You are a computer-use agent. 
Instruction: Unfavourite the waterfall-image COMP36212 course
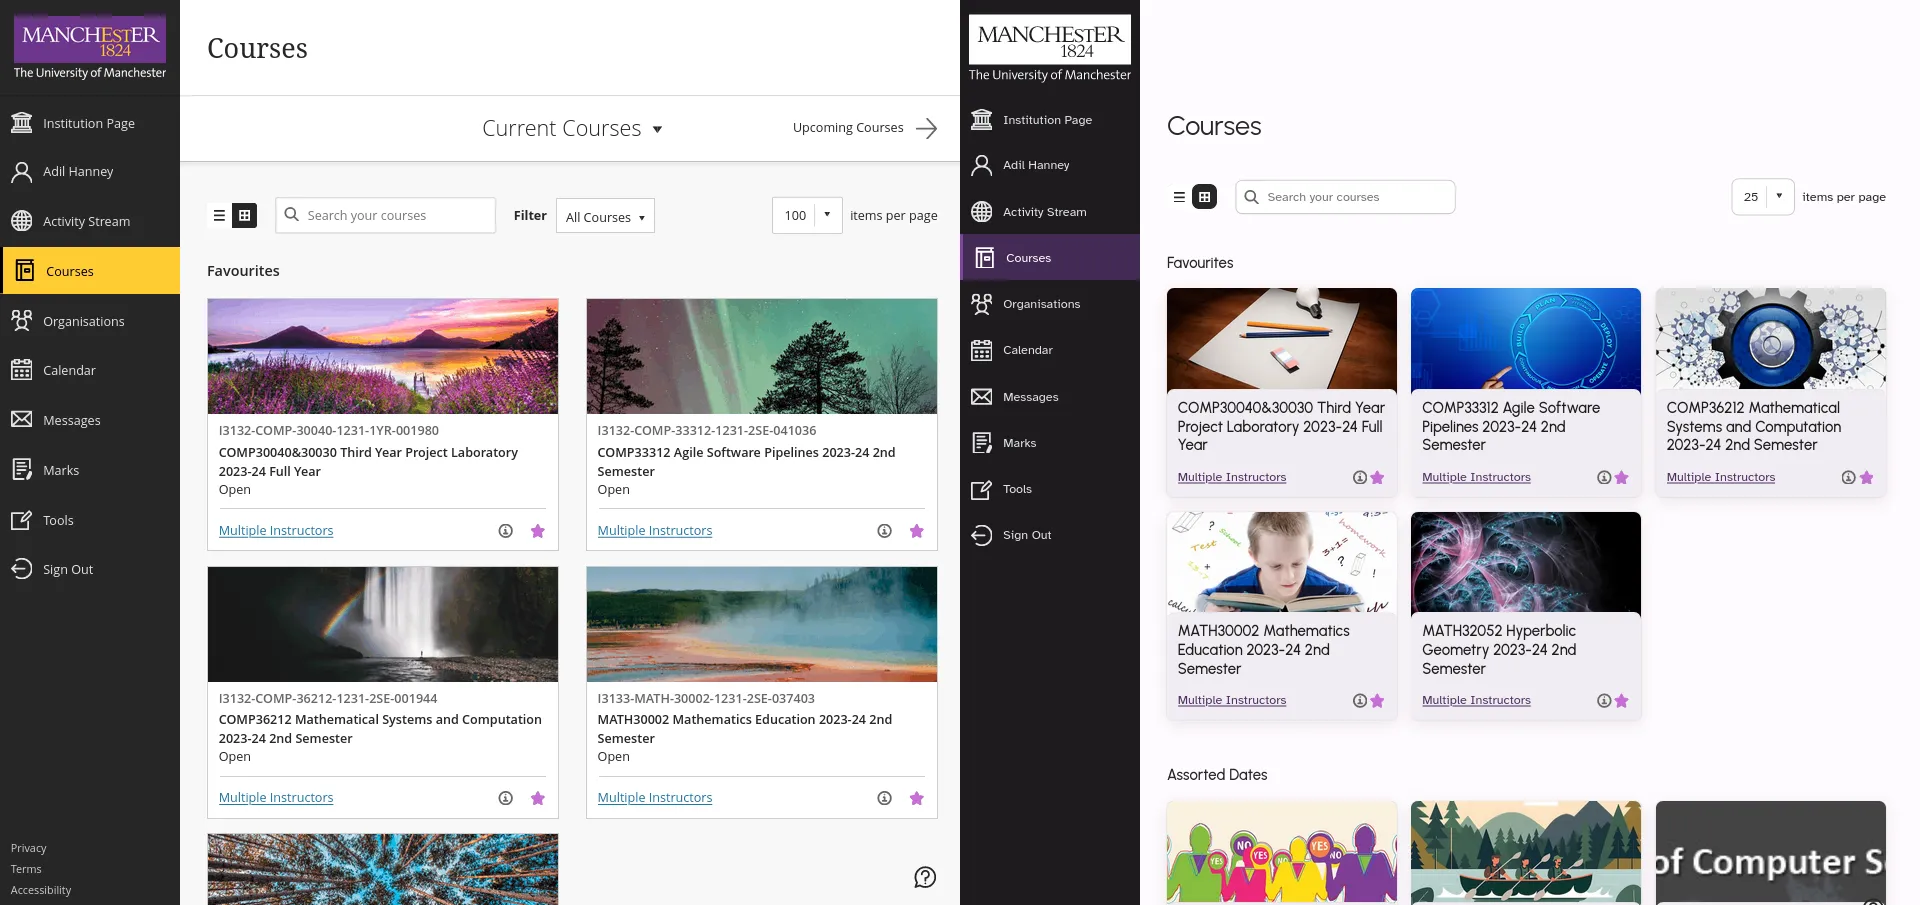[538, 798]
